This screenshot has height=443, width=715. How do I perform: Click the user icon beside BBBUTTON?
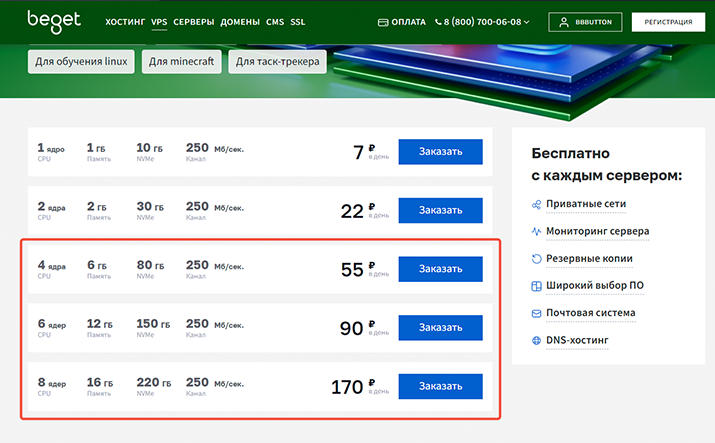(x=565, y=21)
